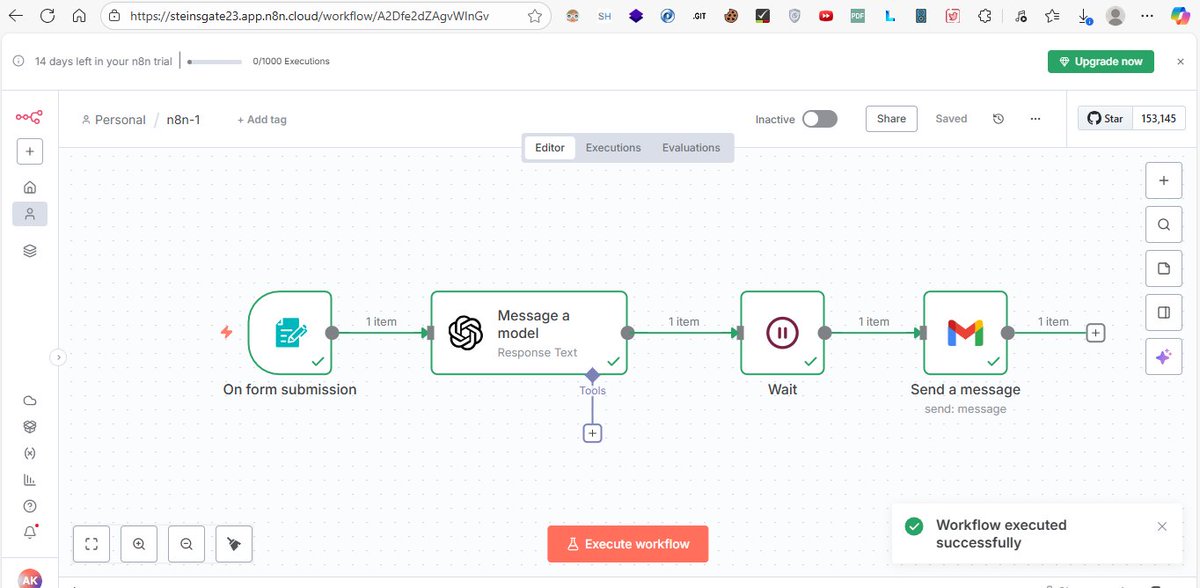This screenshot has height=588, width=1200.
Task: Click the Personal breadcrumb link
Action: pyautogui.click(x=114, y=119)
